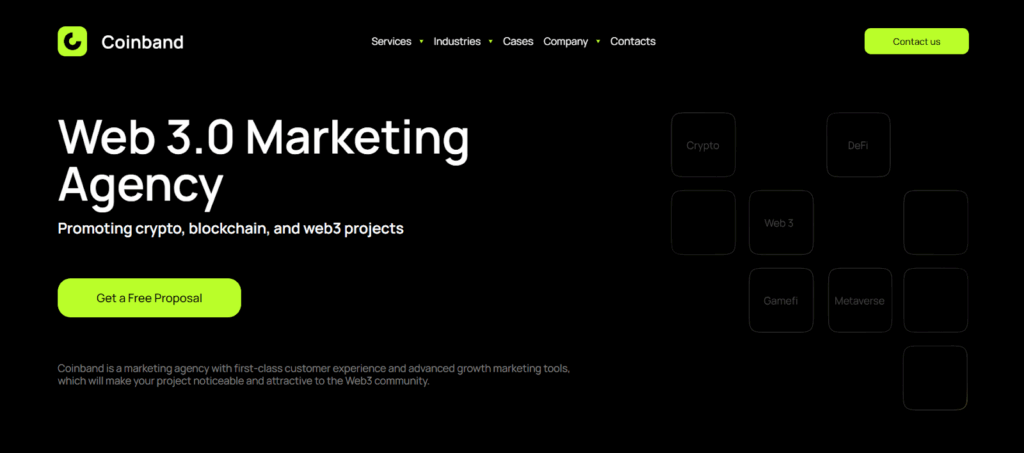Screen dimensions: 1024x453
Task: Click the Web 3.0 Marketing Agency heading
Action: click(263, 161)
